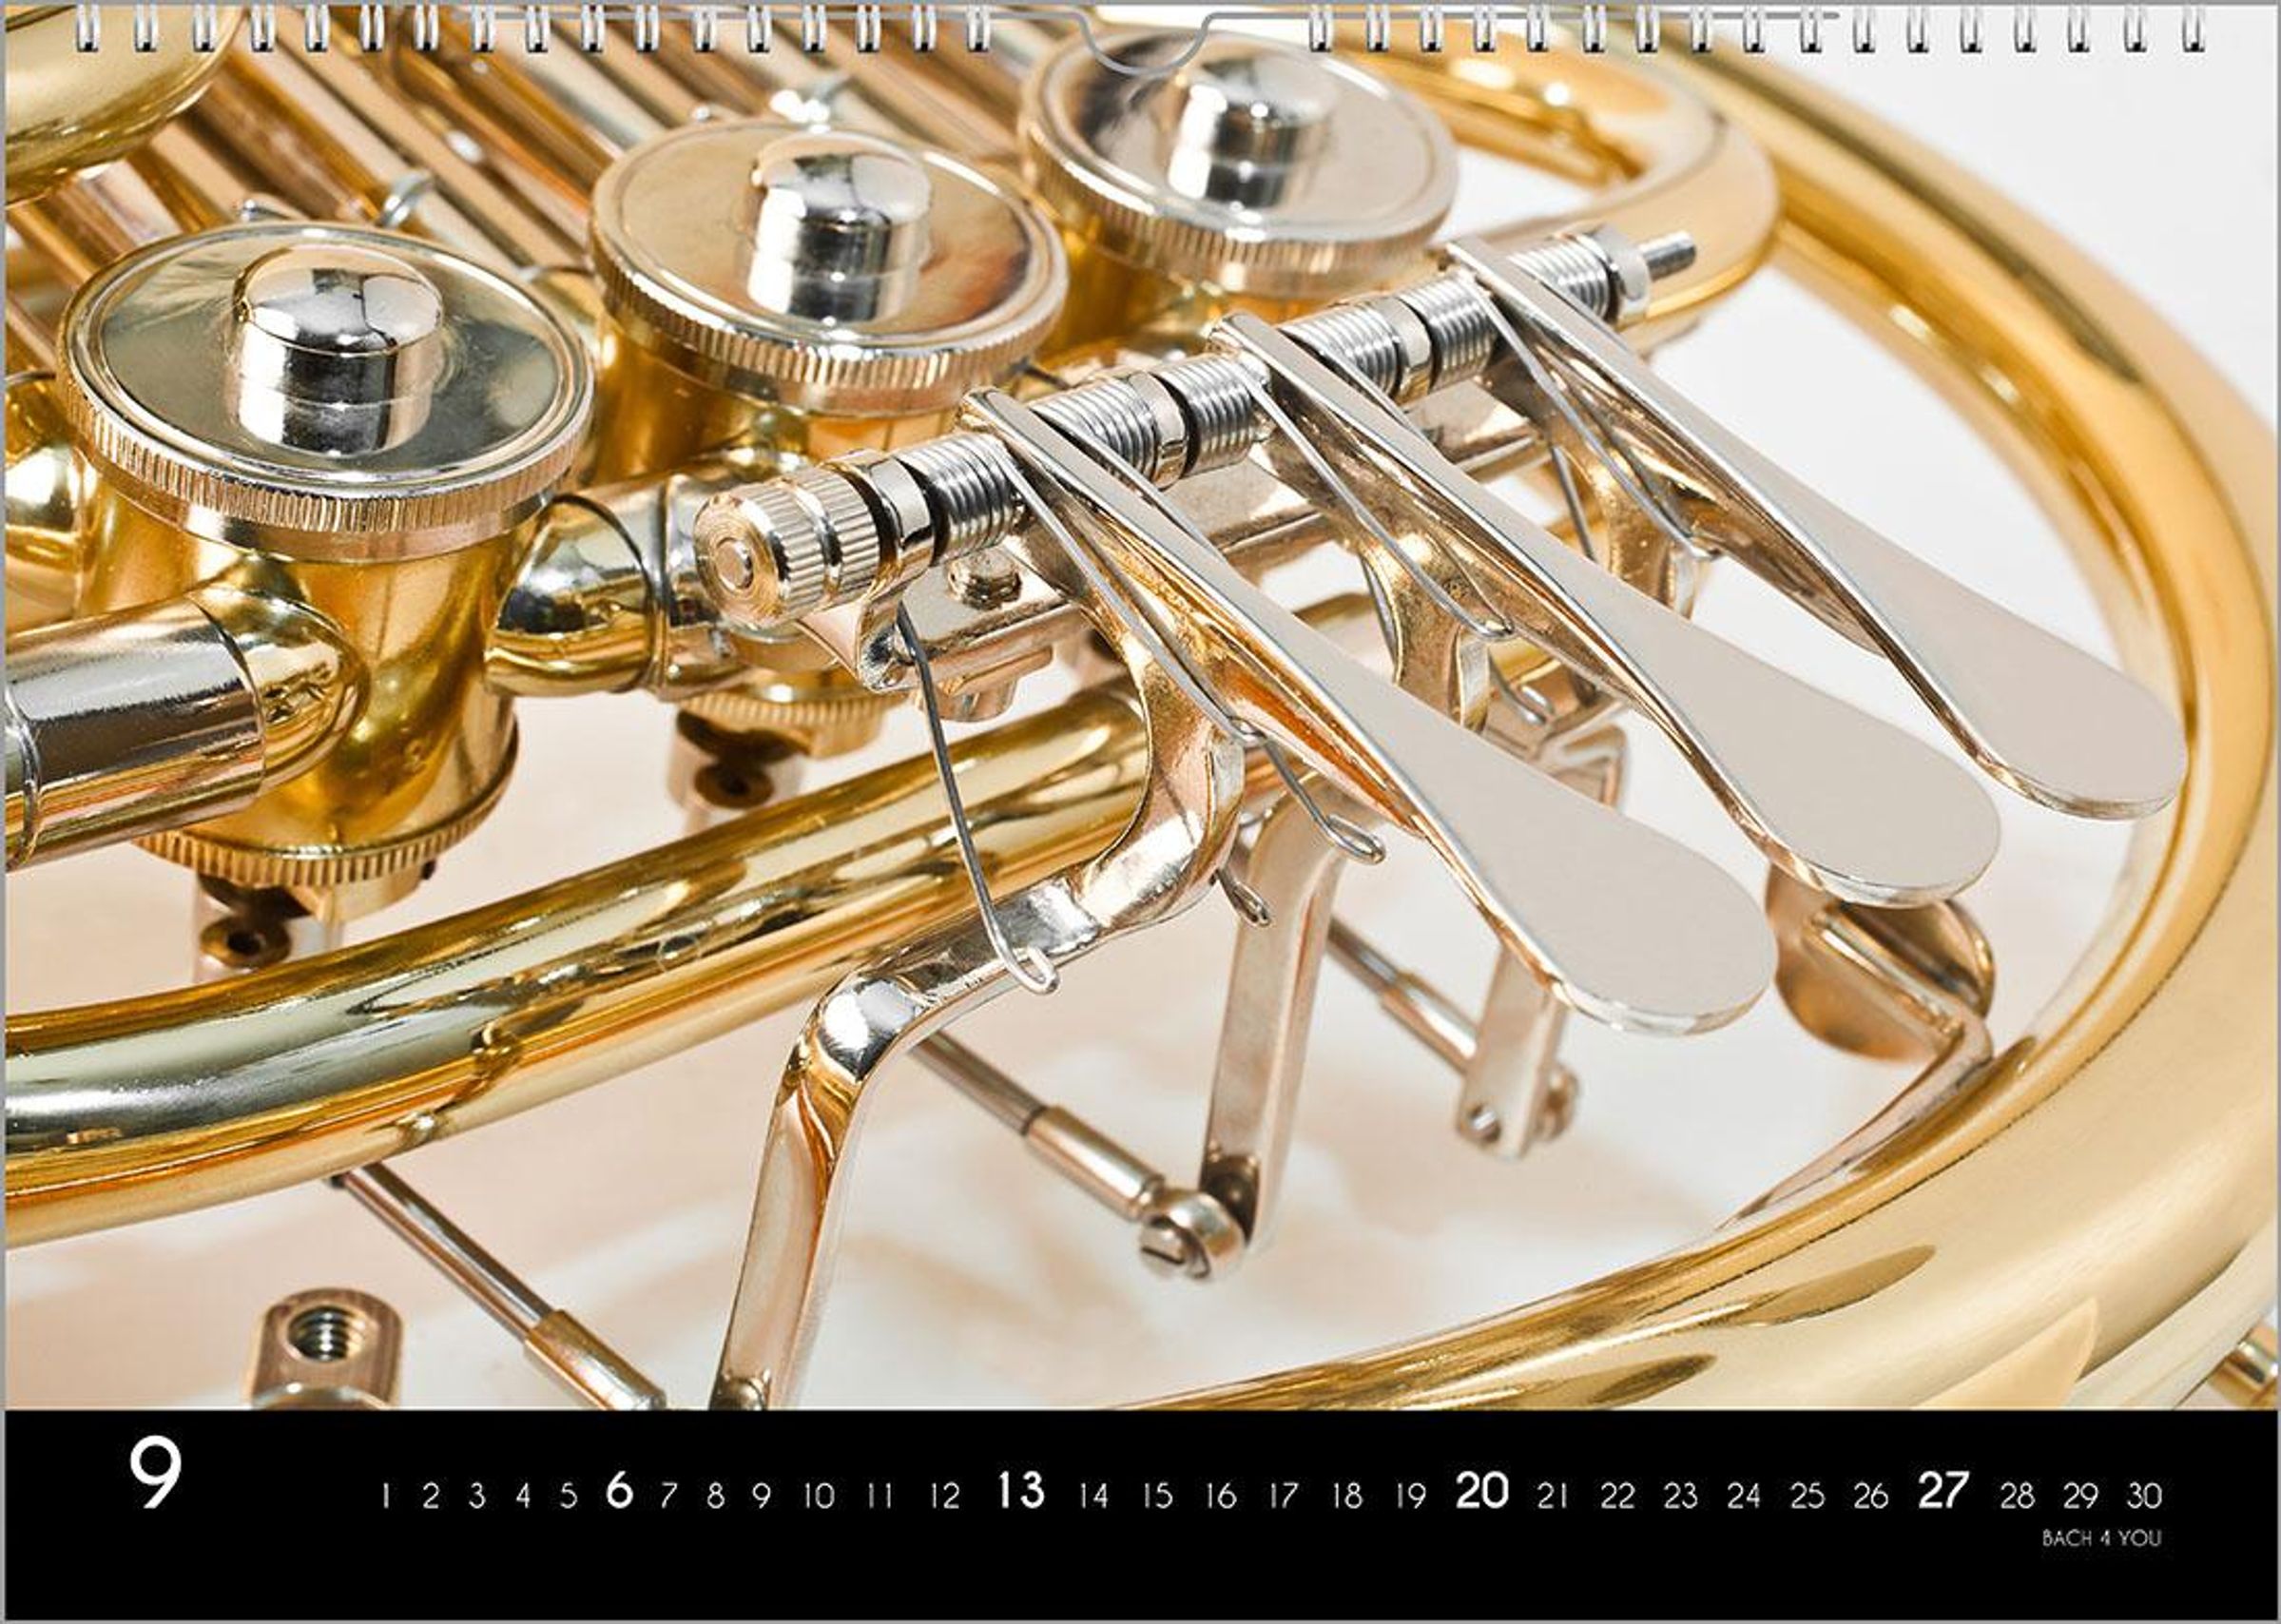
Task: Select day 19 in the date strip
Action: 1410,1496
